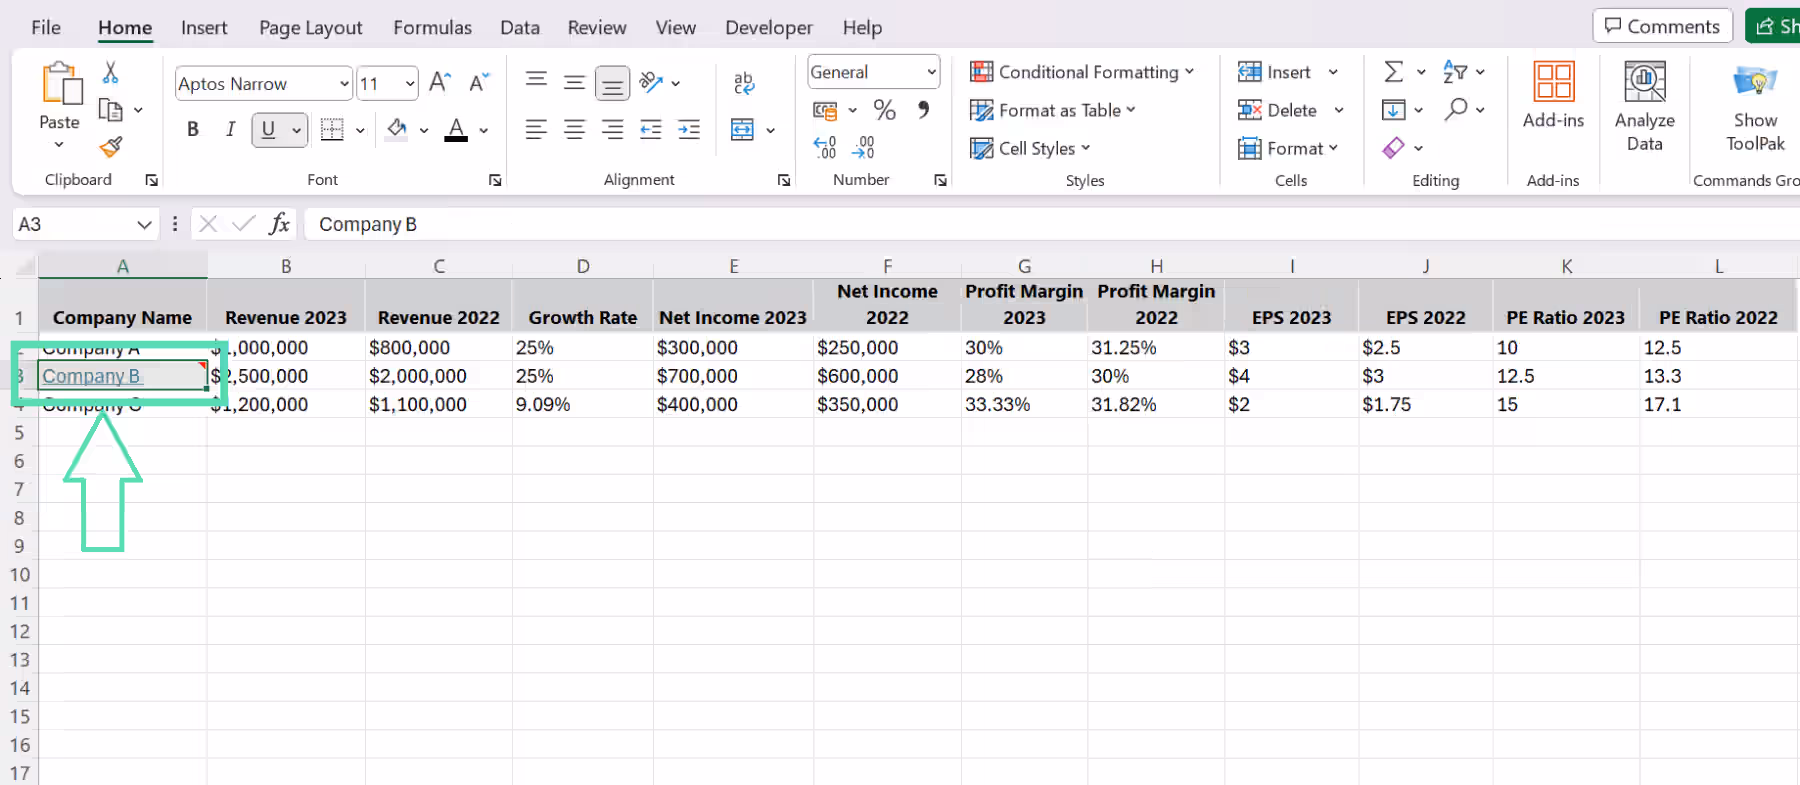Open the Comments pane button
This screenshot has width=1800, height=785.
coord(1662,26)
